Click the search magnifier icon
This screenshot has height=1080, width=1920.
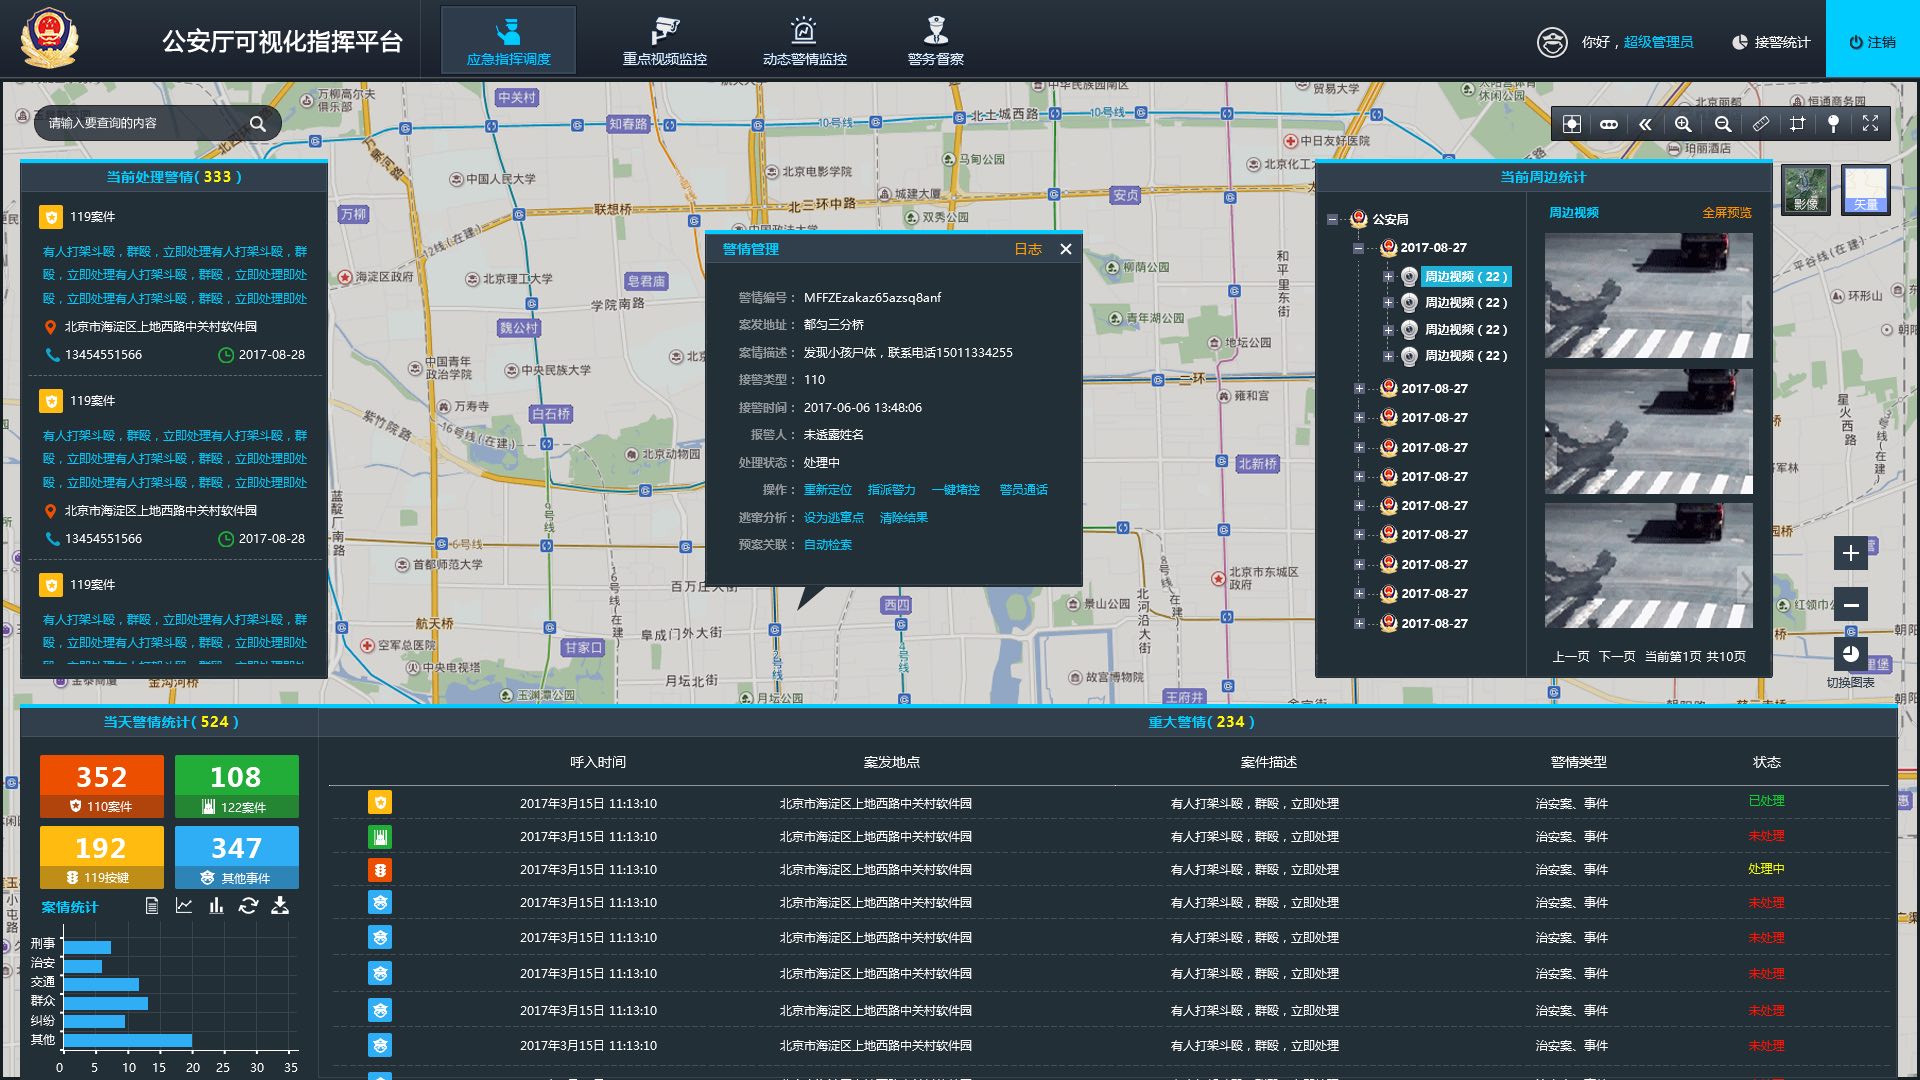point(257,124)
